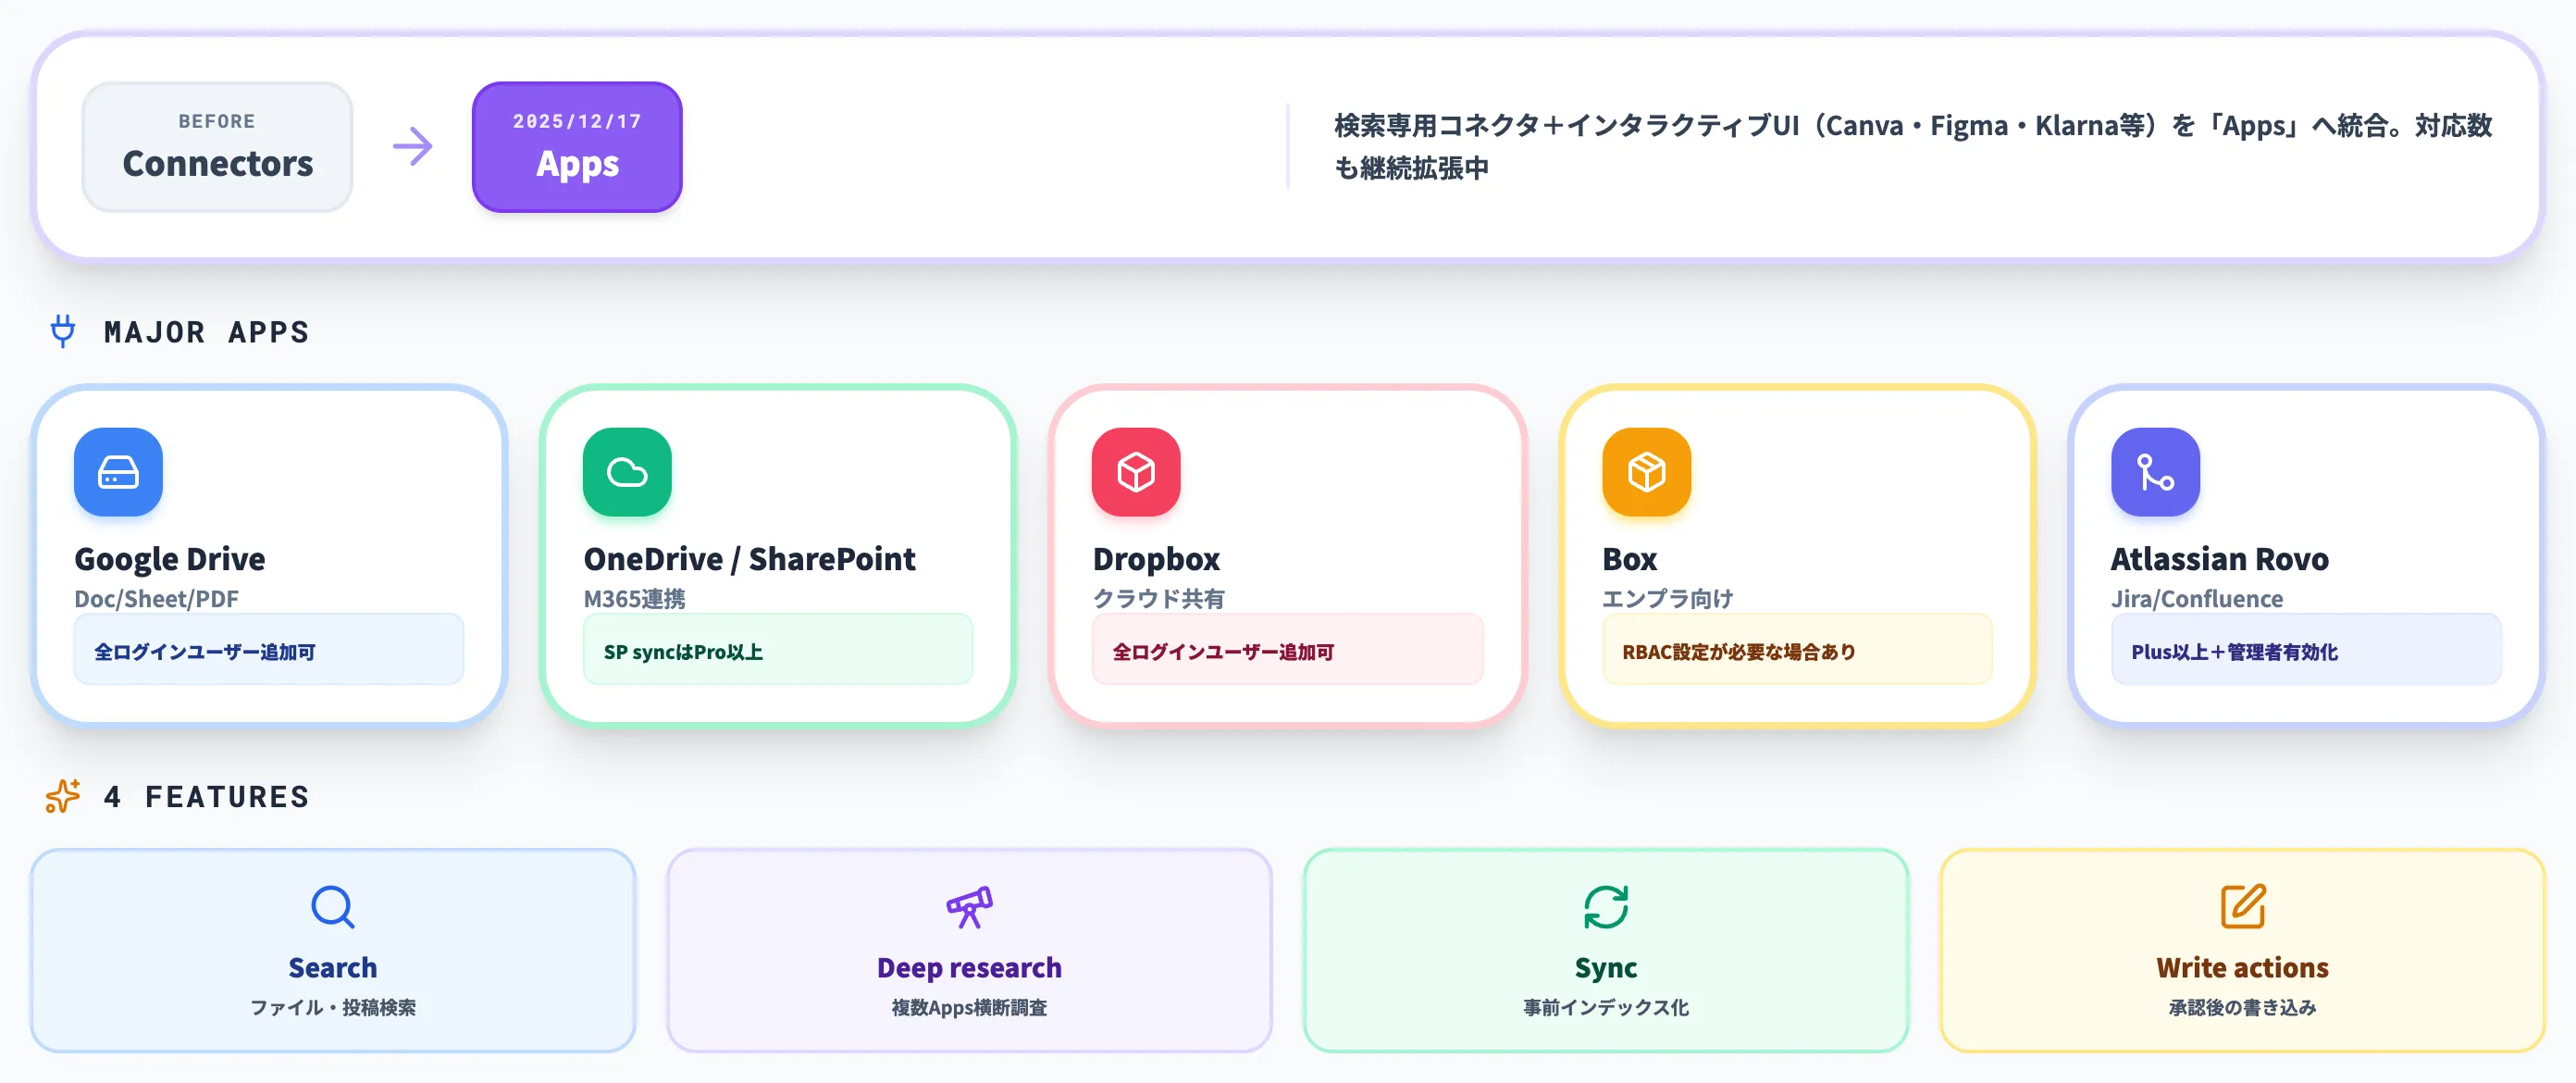Click the arrow between Connectors and Apps
The image size is (2576, 1083).
[412, 147]
